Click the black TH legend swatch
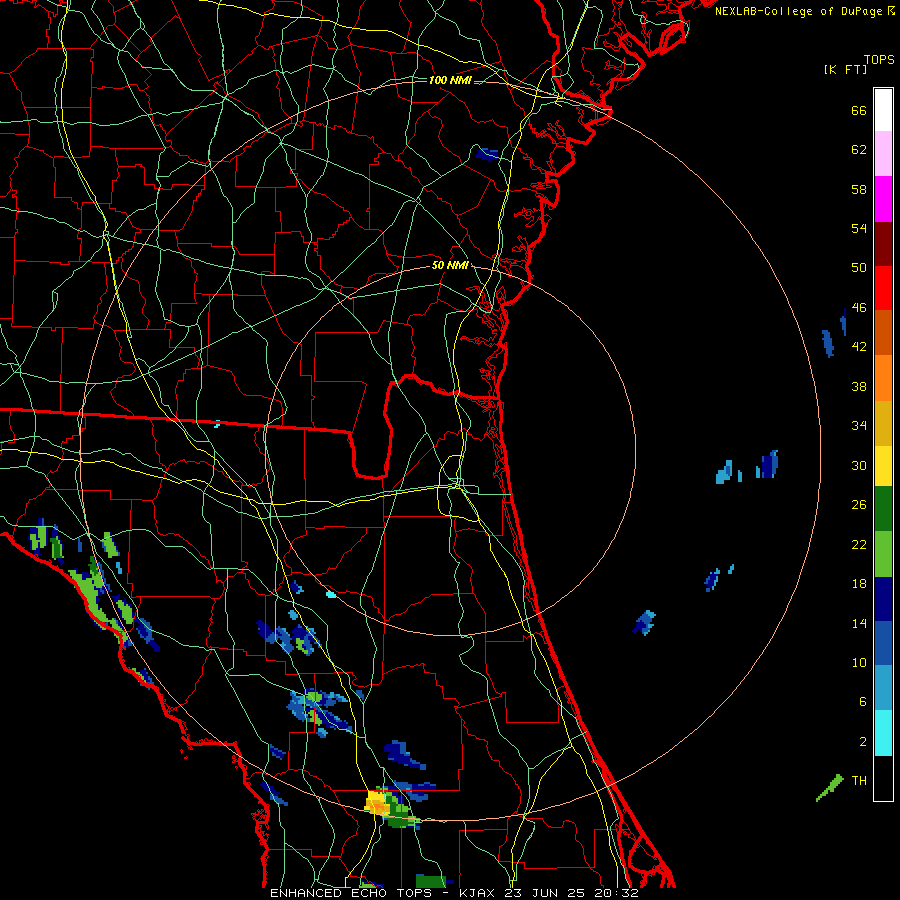The width and height of the screenshot is (900, 900). (x=883, y=778)
